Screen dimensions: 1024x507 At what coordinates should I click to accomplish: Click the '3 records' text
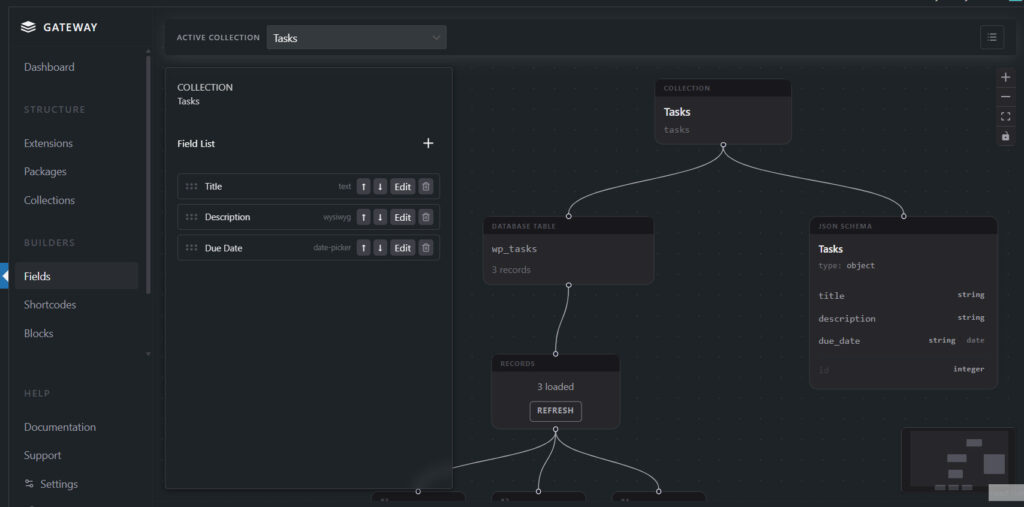click(x=511, y=270)
